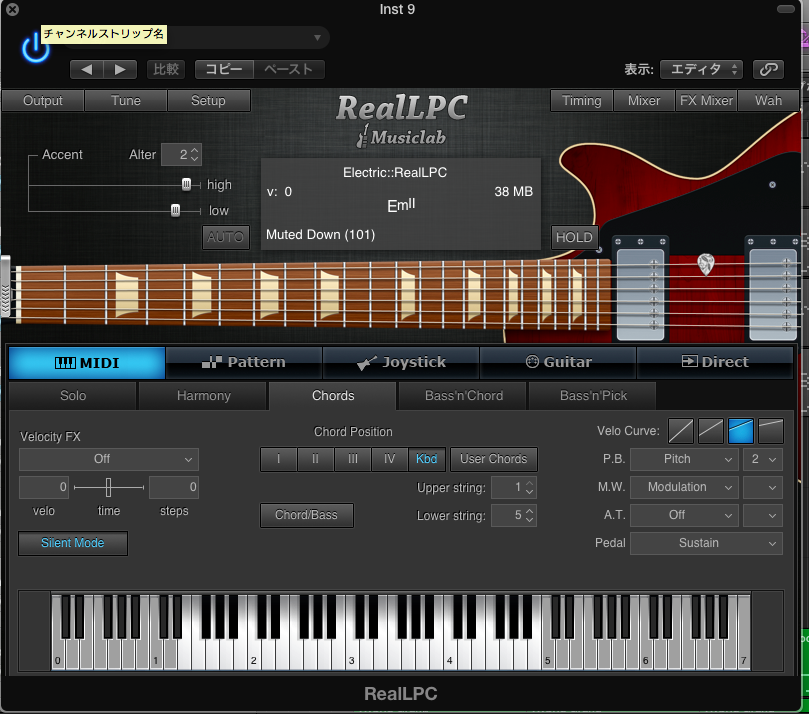The image size is (809, 714).
Task: Select chord position I
Action: point(279,459)
